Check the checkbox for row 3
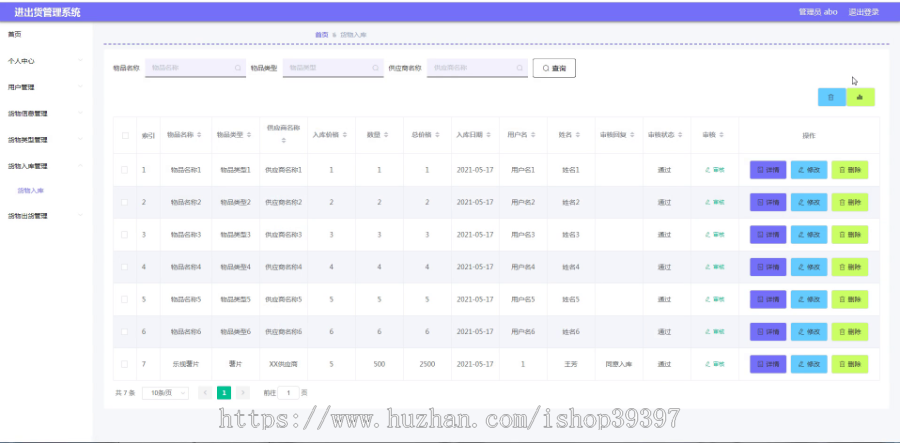Screen dimensions: 900x443 coord(125,235)
